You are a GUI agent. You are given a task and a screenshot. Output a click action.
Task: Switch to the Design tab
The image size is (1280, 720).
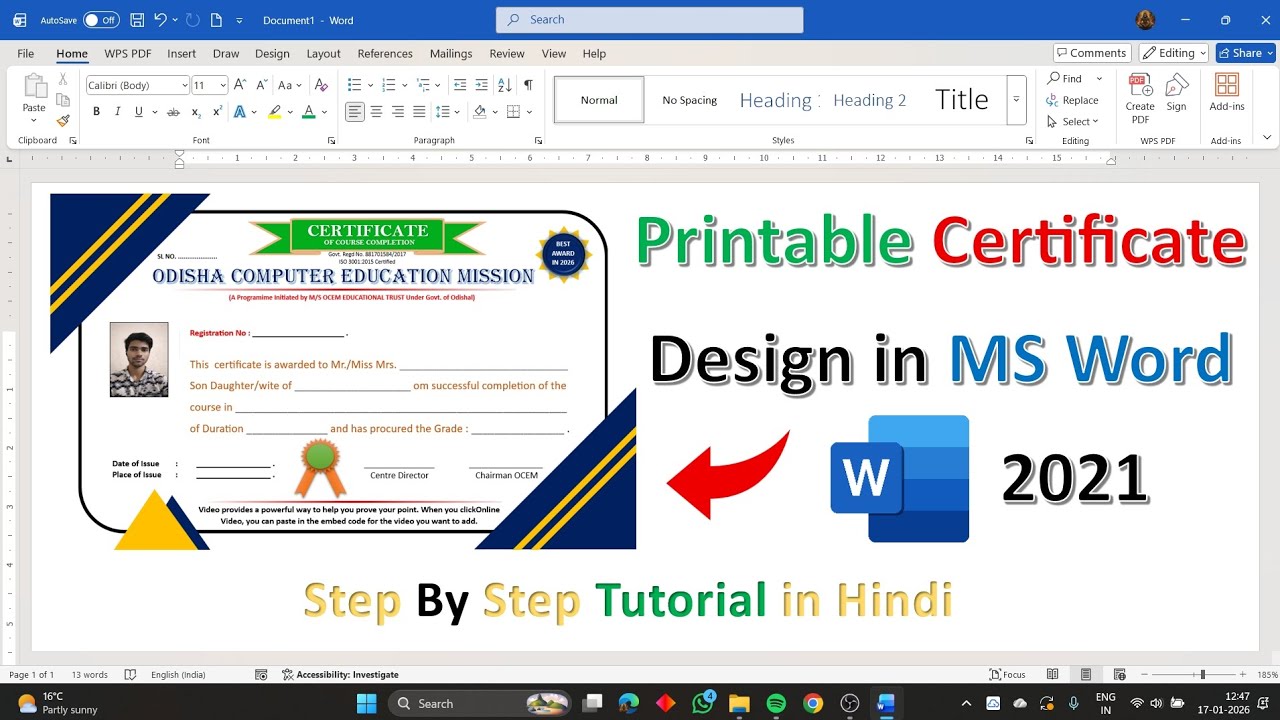pyautogui.click(x=272, y=53)
